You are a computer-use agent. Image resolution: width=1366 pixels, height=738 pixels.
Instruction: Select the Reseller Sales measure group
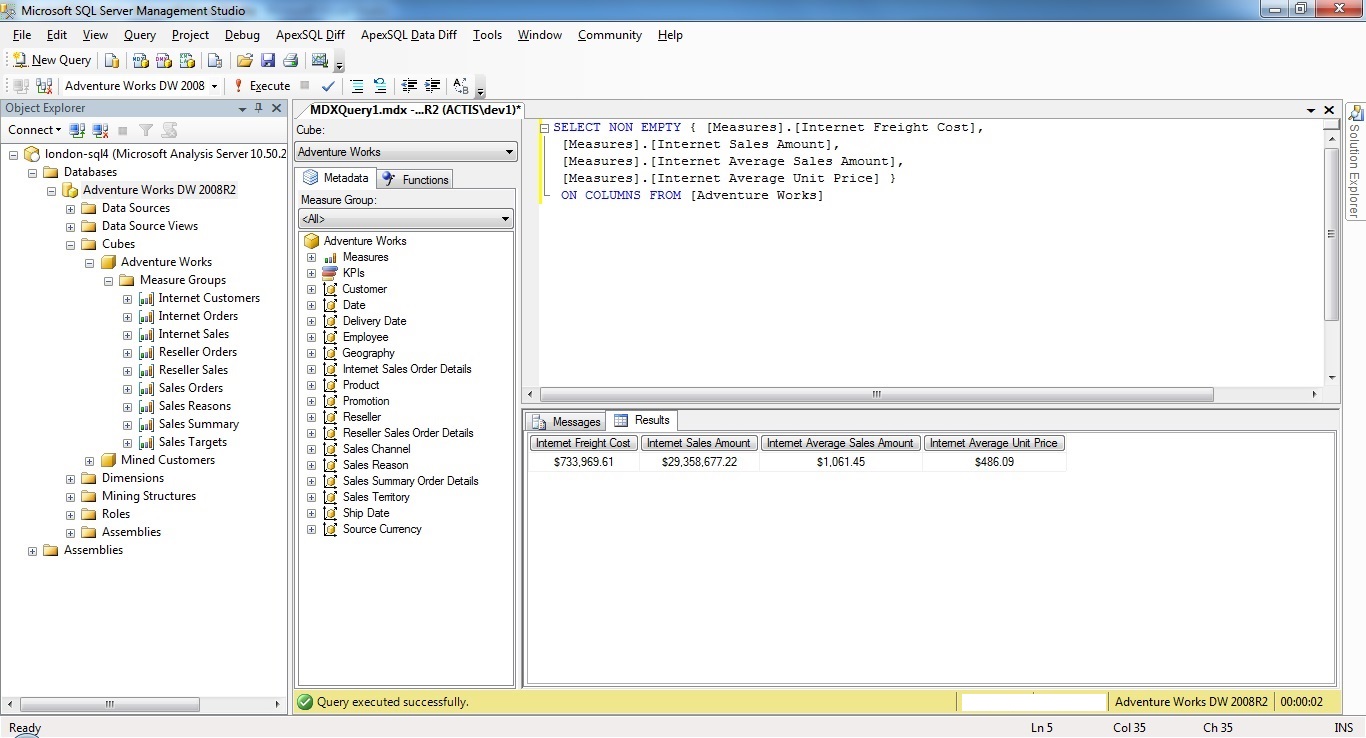click(193, 370)
